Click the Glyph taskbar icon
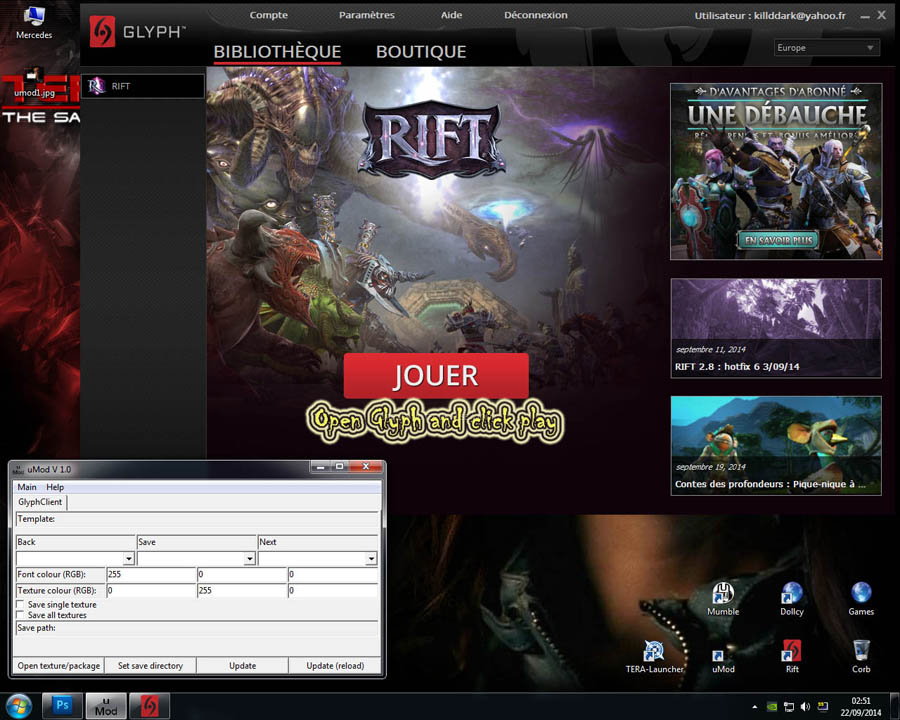Image resolution: width=900 pixels, height=720 pixels. (149, 706)
